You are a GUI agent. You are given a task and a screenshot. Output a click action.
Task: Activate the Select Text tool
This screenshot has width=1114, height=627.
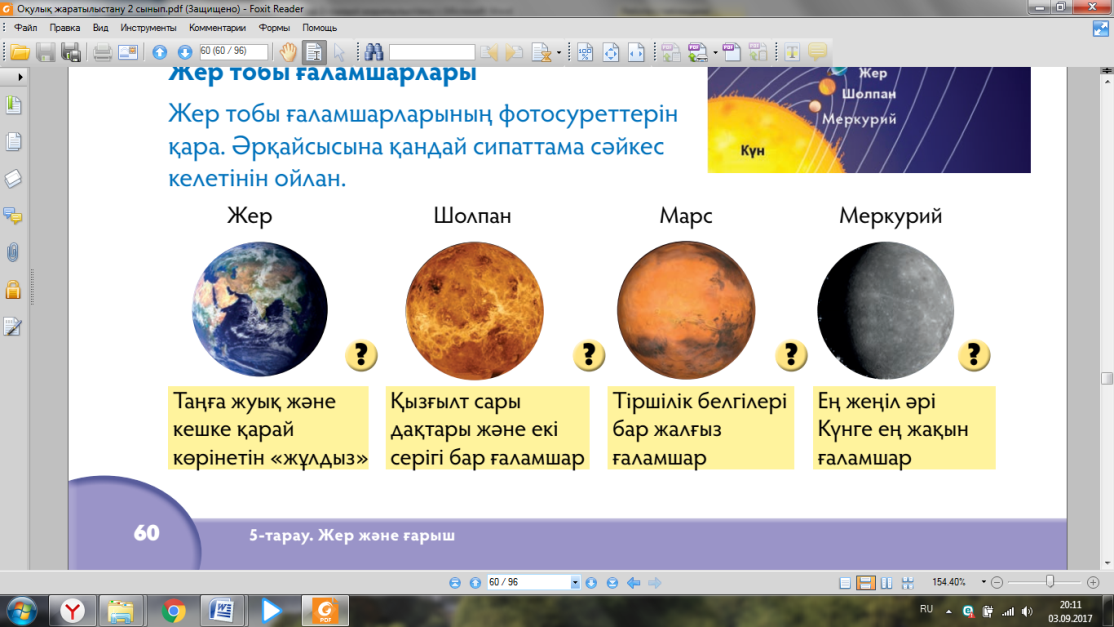point(313,52)
